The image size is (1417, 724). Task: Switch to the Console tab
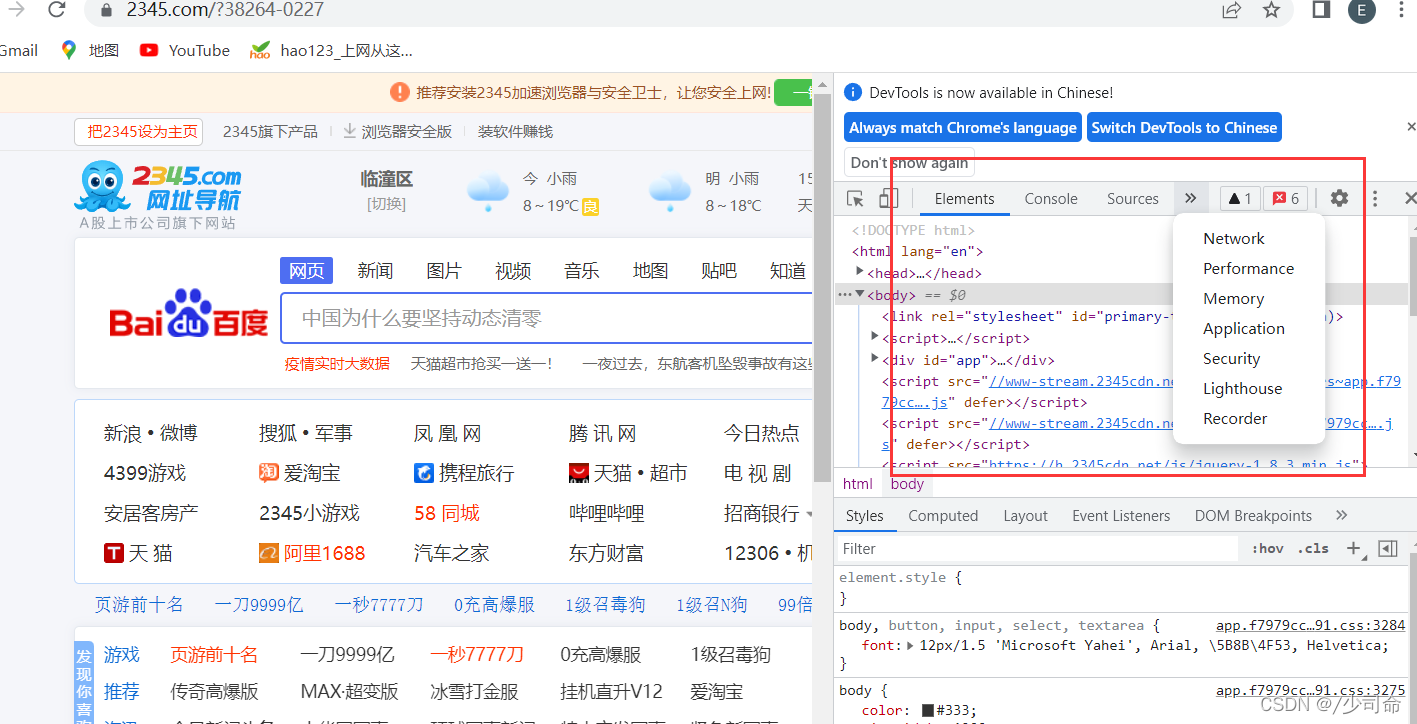1051,198
